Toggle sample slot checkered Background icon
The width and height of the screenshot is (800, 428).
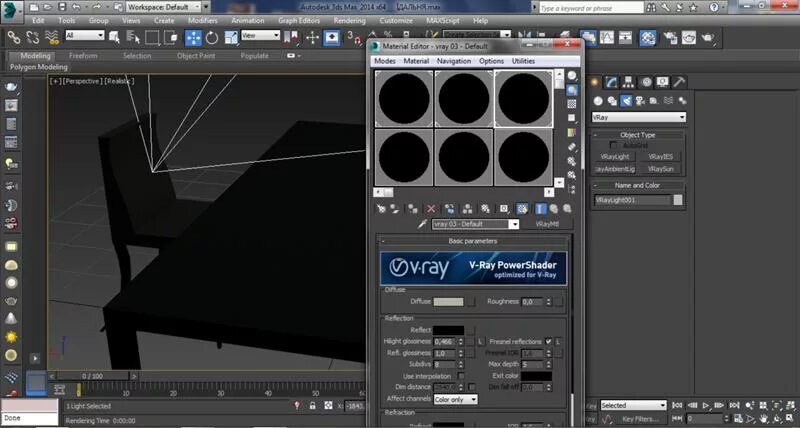(572, 104)
